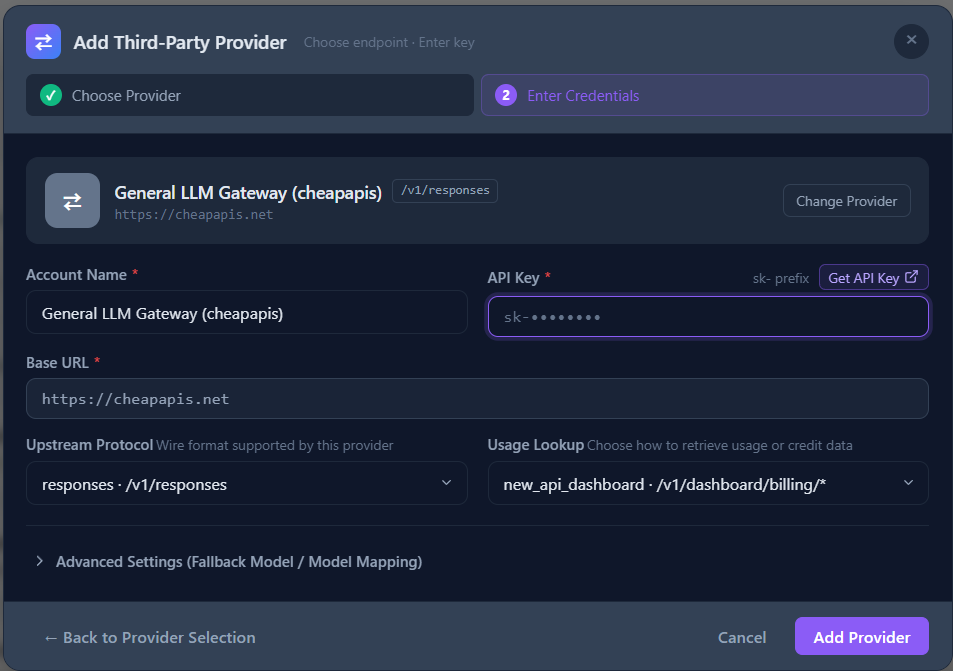Open the Upstream Protocol dropdown
Image resolution: width=953 pixels, height=671 pixels.
(247, 484)
